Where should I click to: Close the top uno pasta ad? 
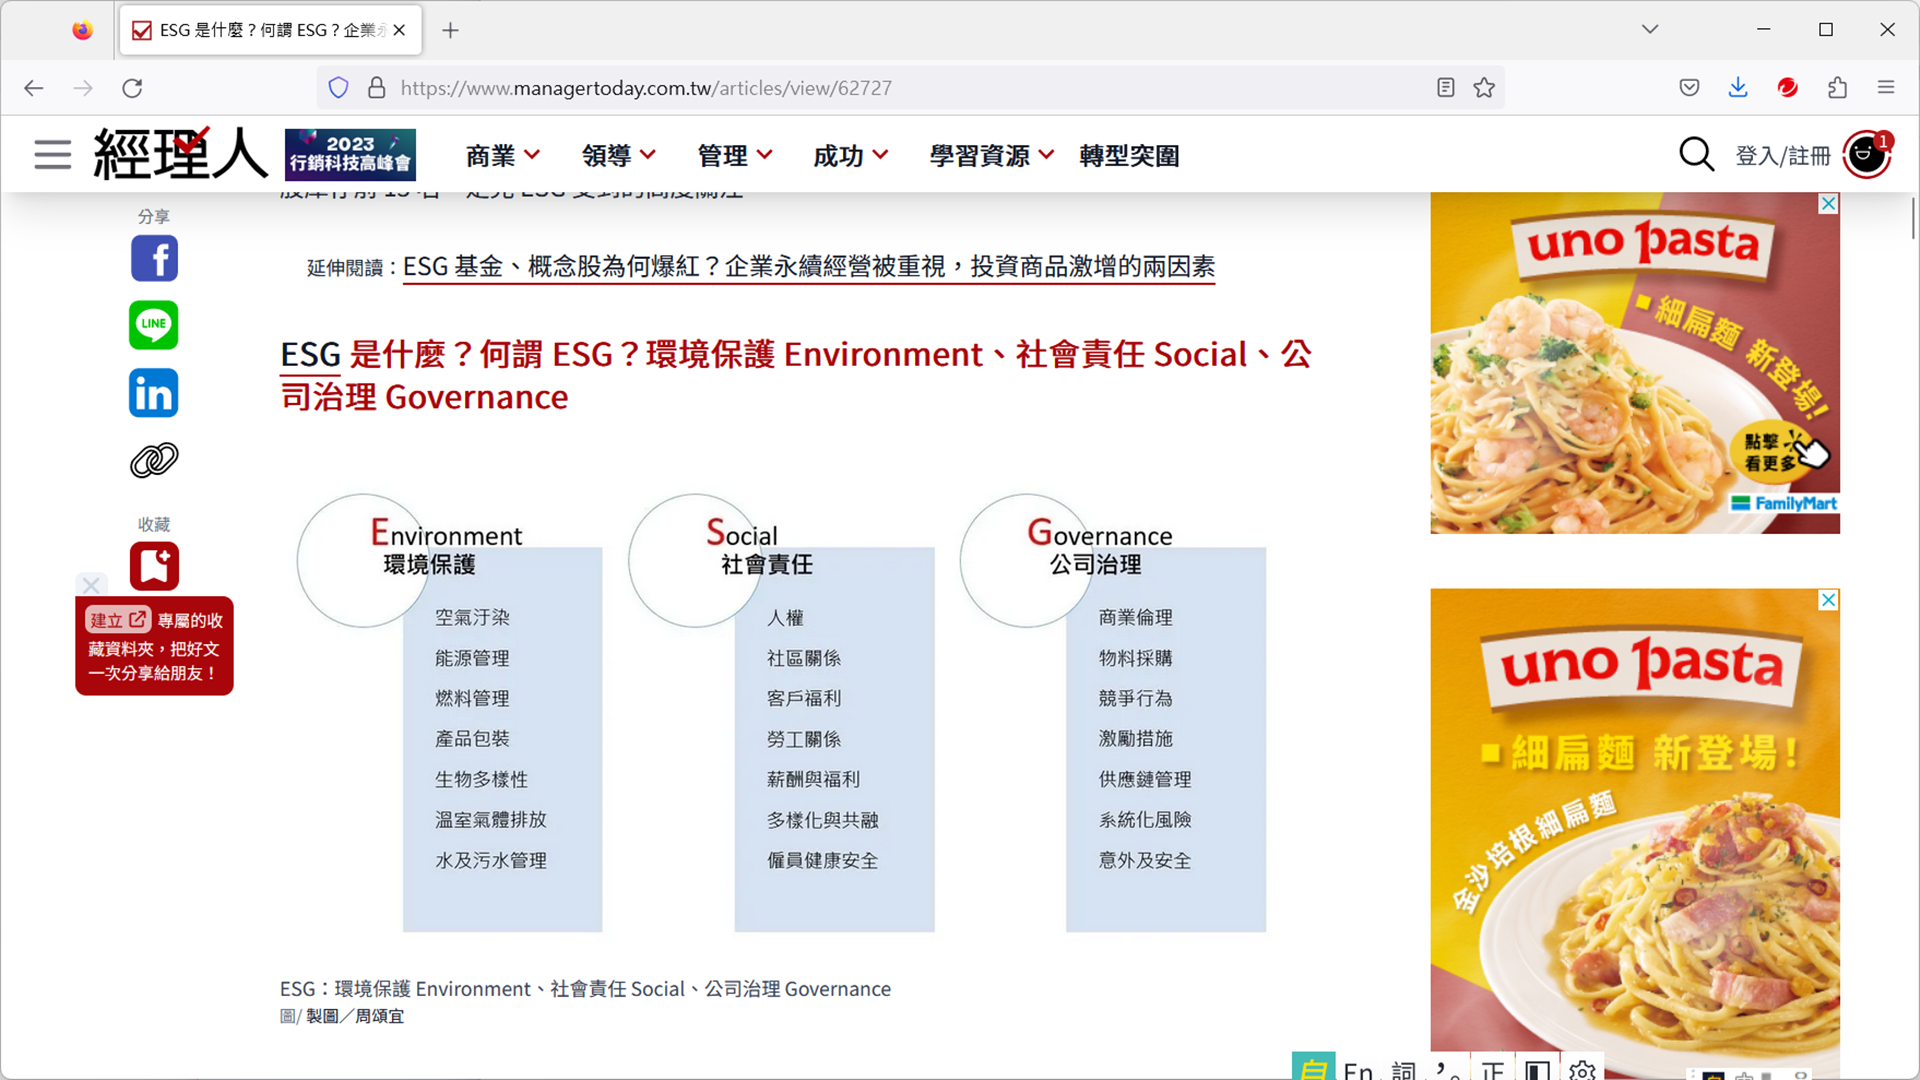click(1828, 204)
